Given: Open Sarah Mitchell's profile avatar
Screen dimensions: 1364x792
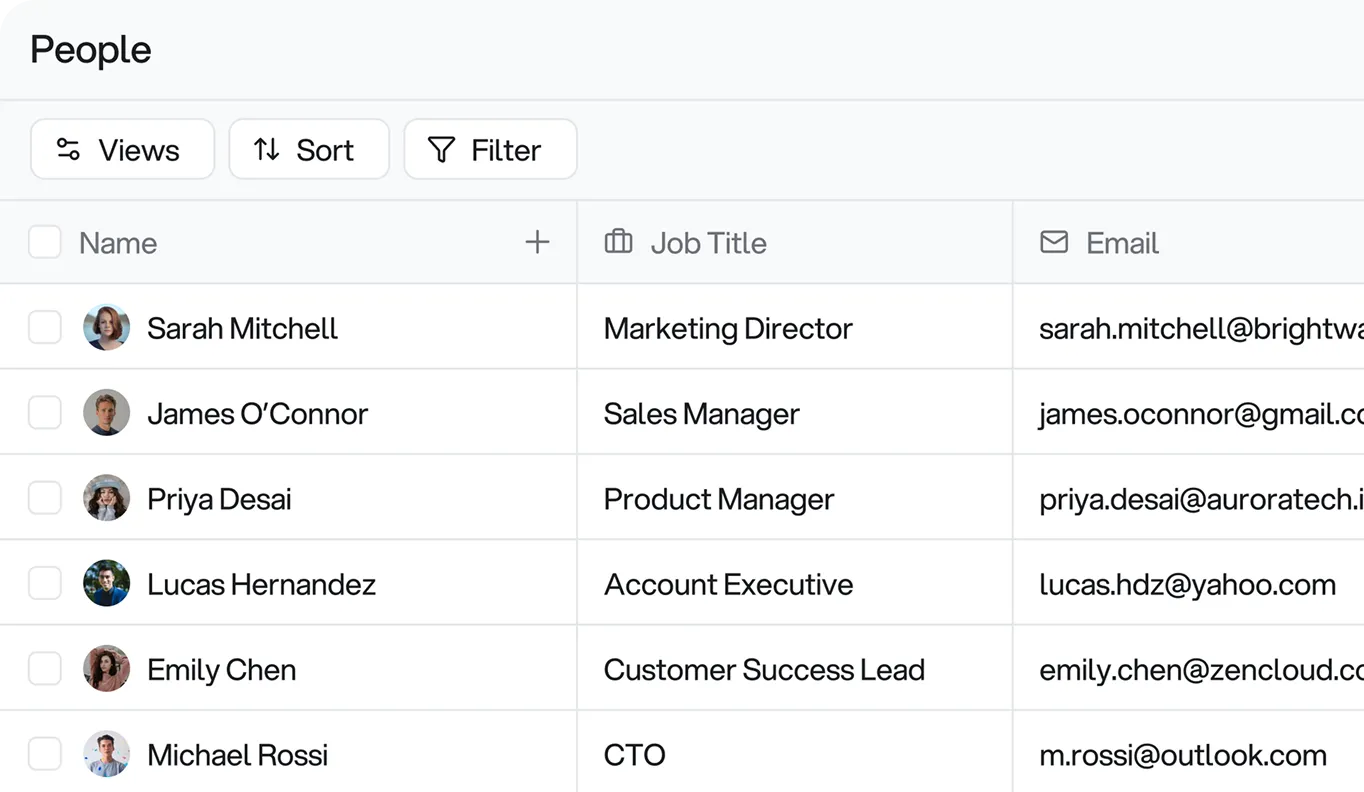Looking at the screenshot, I should pyautogui.click(x=107, y=327).
